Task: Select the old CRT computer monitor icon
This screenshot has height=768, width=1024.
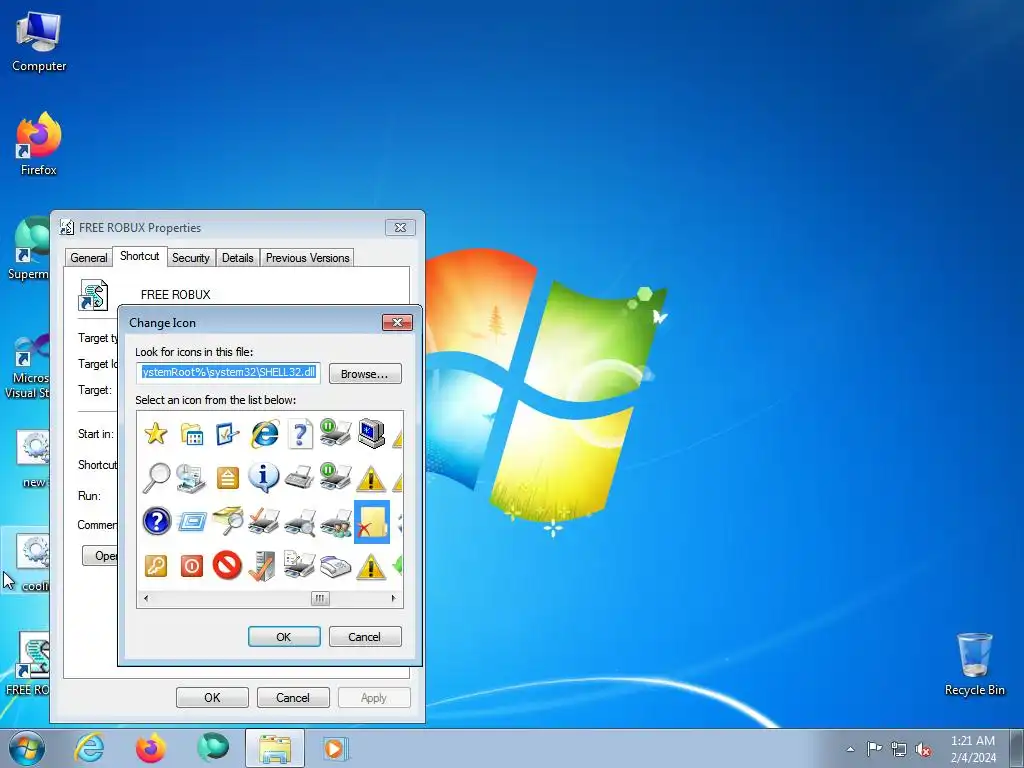Action: pyautogui.click(x=371, y=434)
